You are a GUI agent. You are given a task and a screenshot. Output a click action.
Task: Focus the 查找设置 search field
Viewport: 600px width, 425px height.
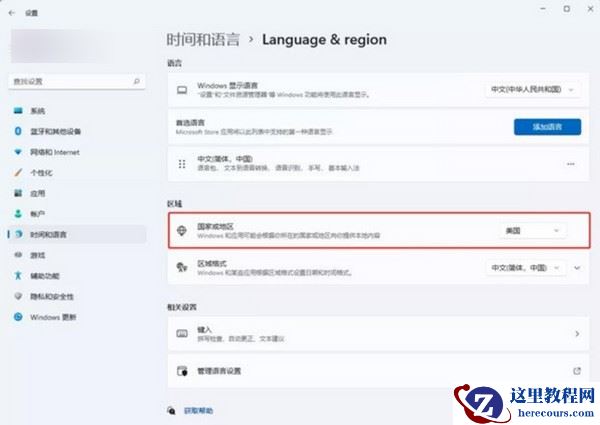[x=77, y=81]
